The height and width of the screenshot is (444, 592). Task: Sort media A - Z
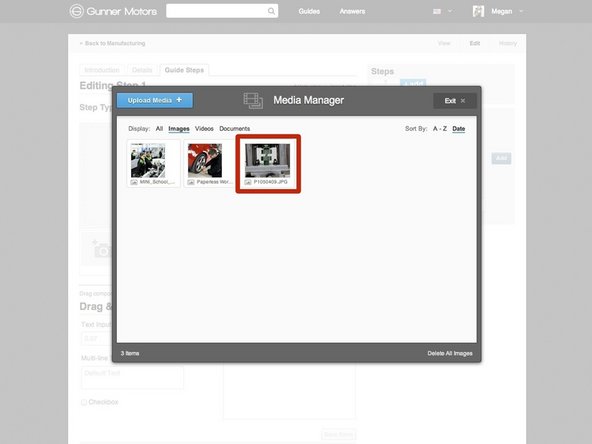tap(440, 129)
